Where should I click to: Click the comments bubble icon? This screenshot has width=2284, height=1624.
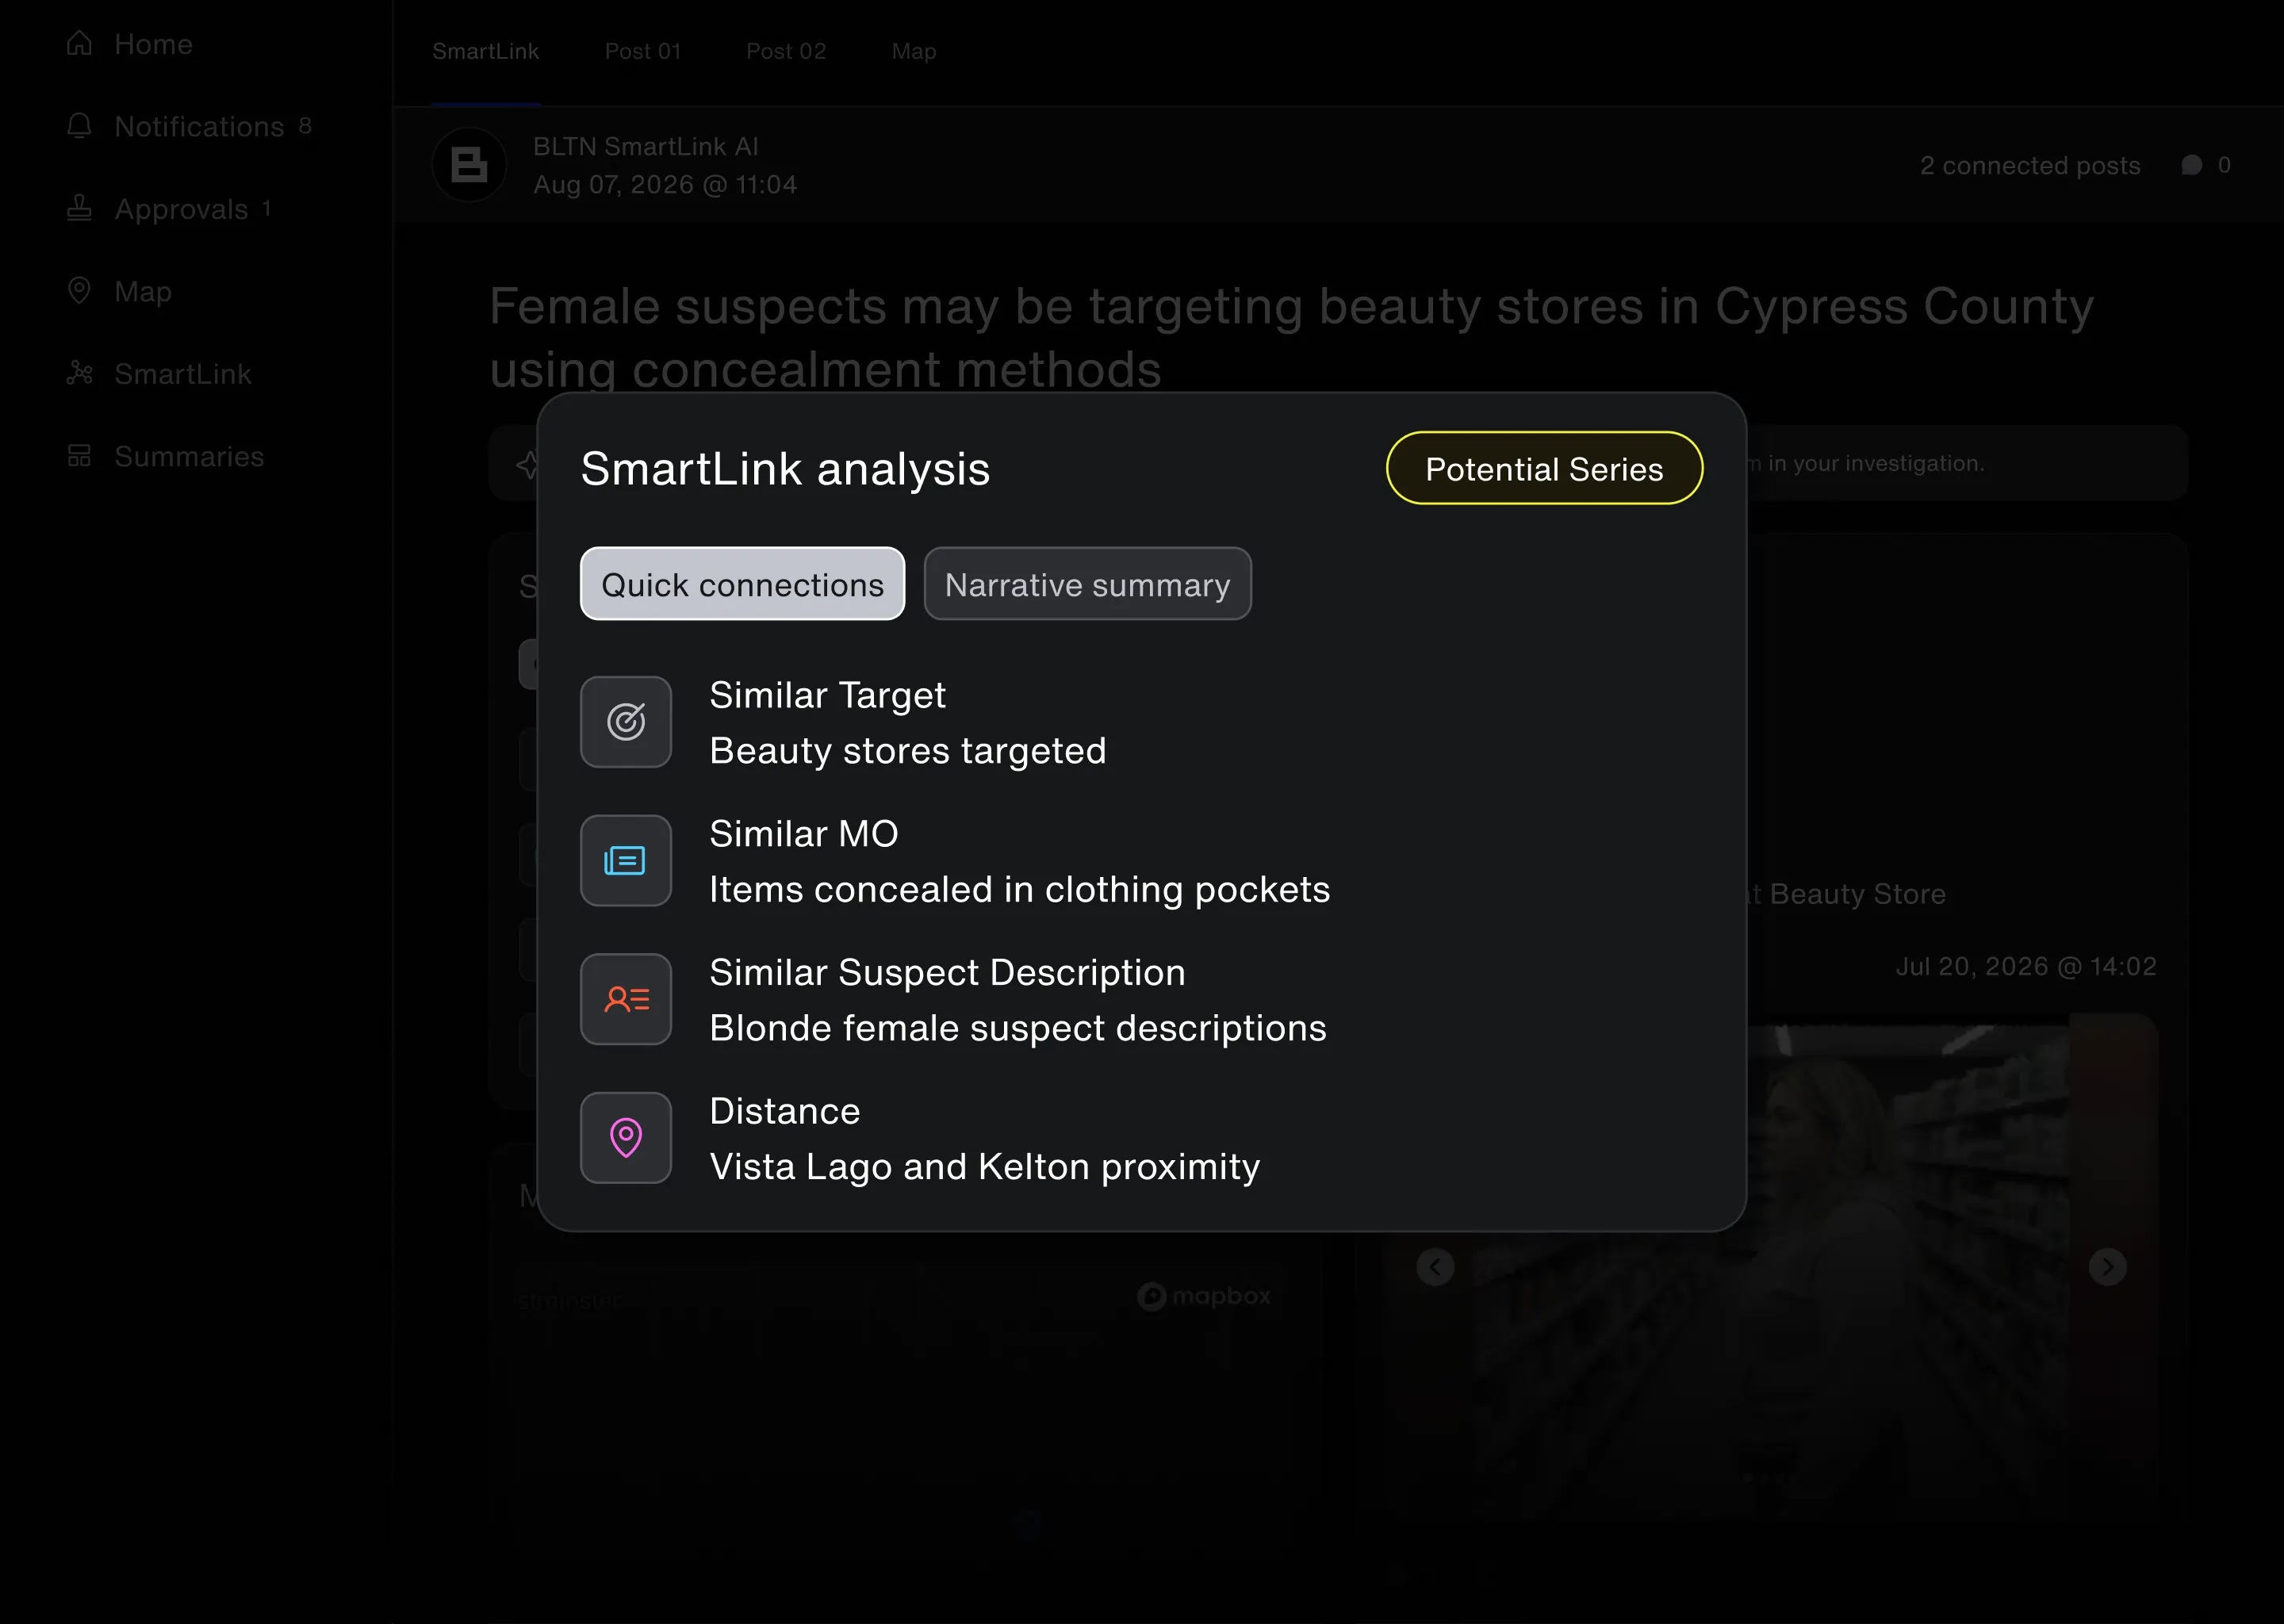[x=2191, y=165]
